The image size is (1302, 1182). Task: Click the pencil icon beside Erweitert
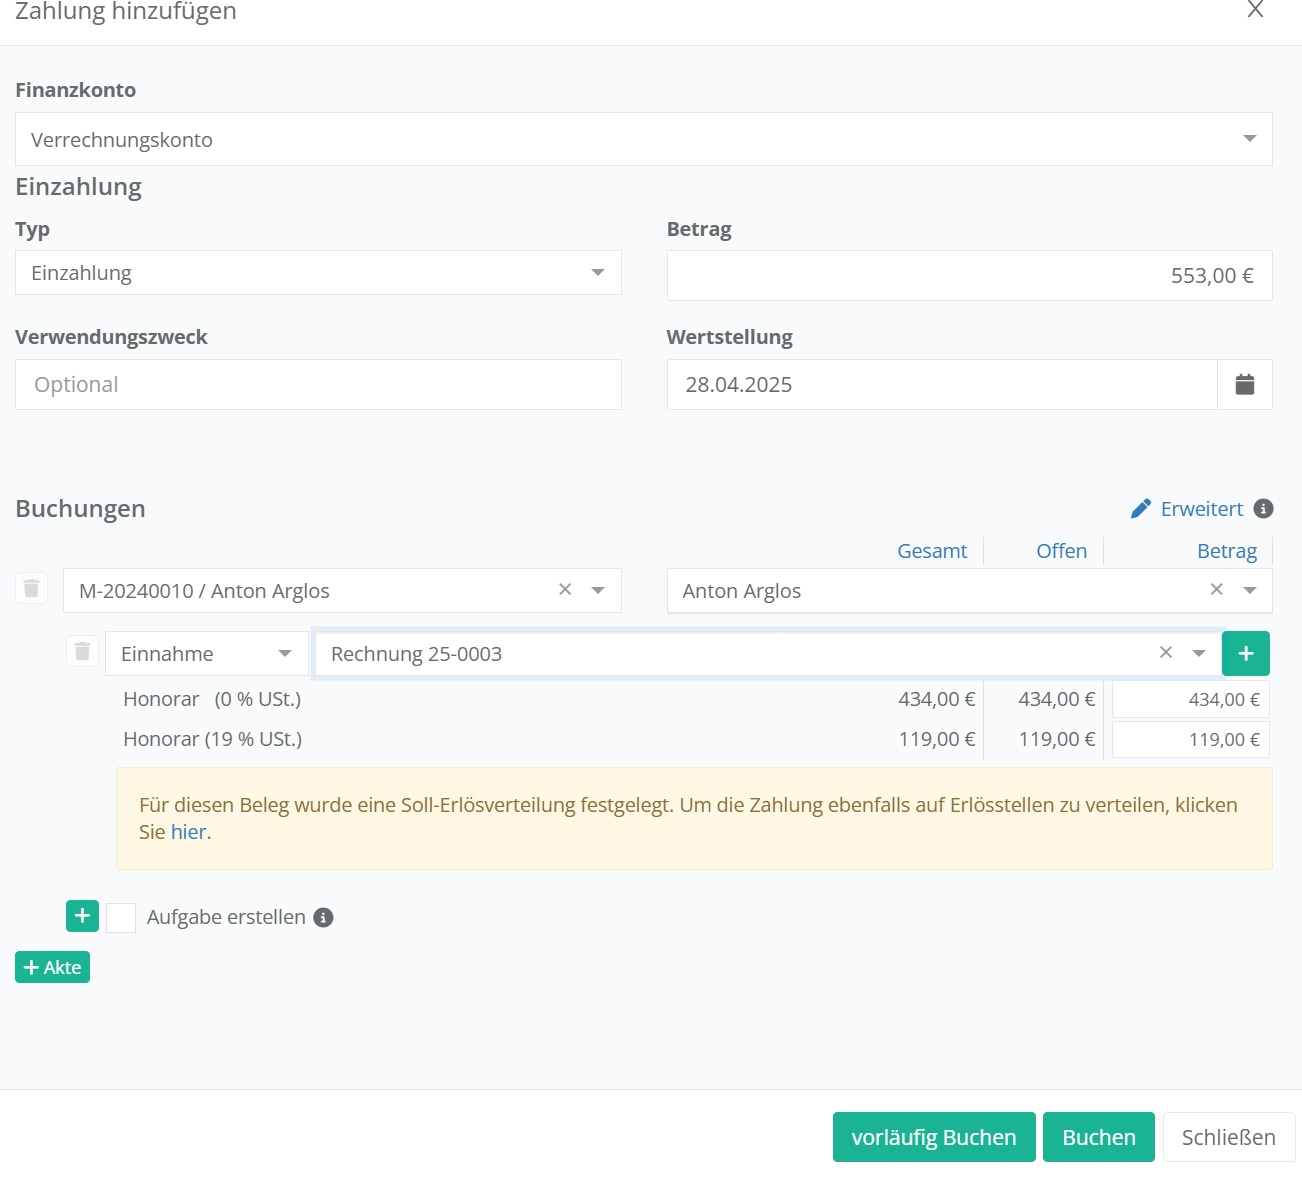pos(1140,509)
